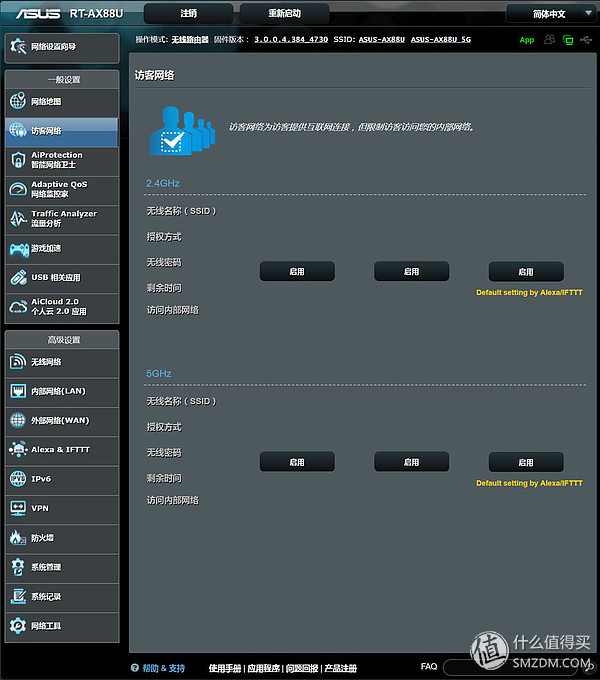Viewport: 600px width, 680px height.
Task: Enable third 2.4GHz guest network (Alexa/IFTTT)
Action: tap(526, 272)
